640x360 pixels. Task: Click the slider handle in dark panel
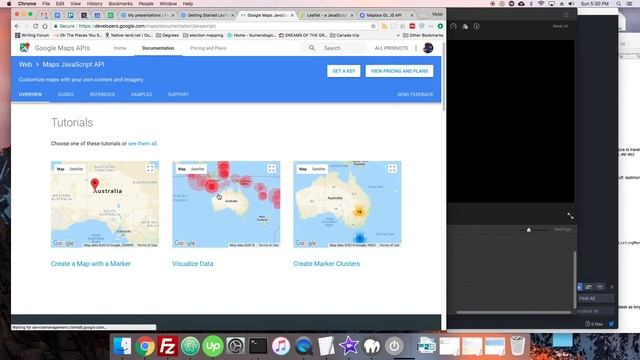(x=529, y=230)
